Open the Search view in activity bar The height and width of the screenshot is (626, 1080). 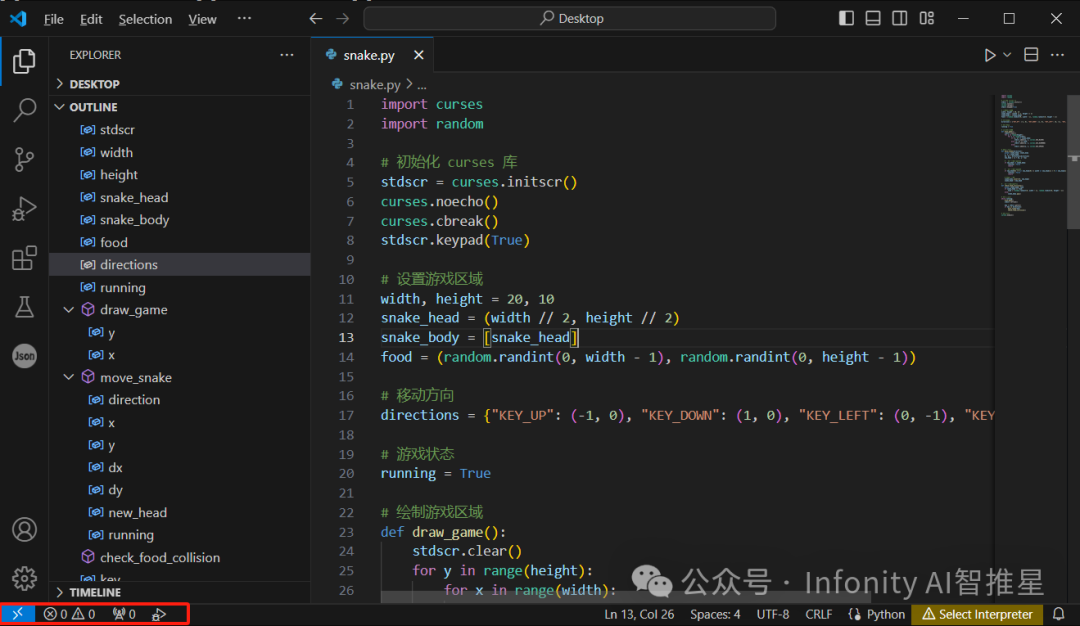(x=24, y=110)
